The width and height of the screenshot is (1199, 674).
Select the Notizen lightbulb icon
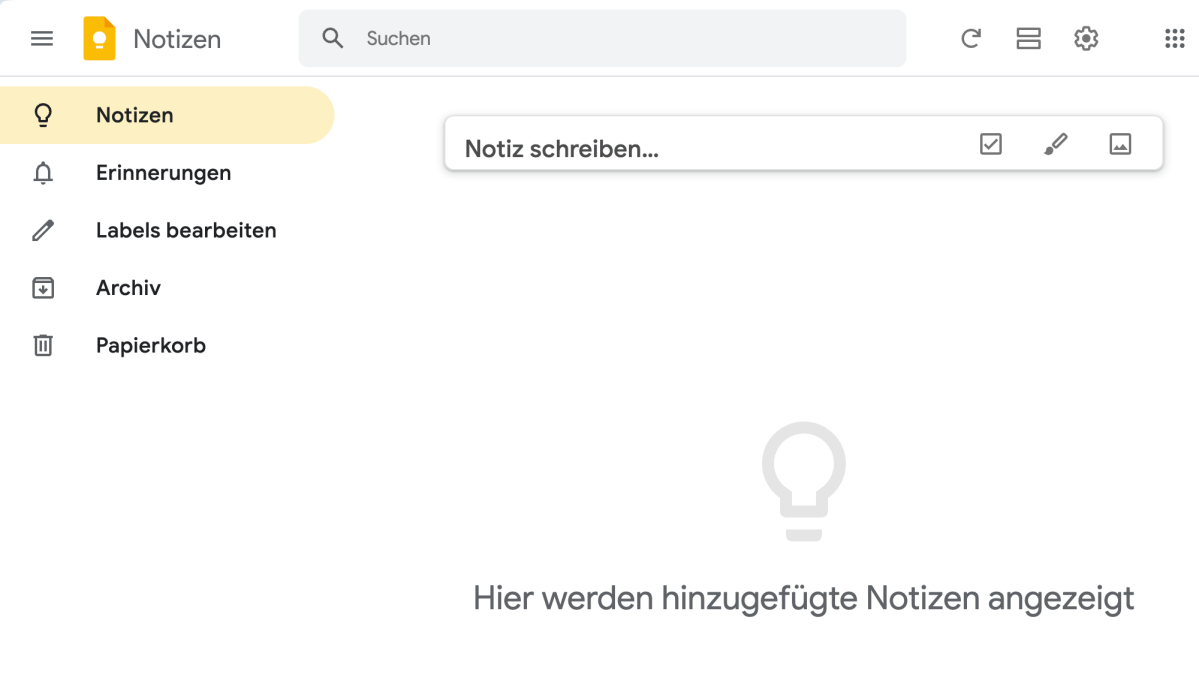coord(41,114)
